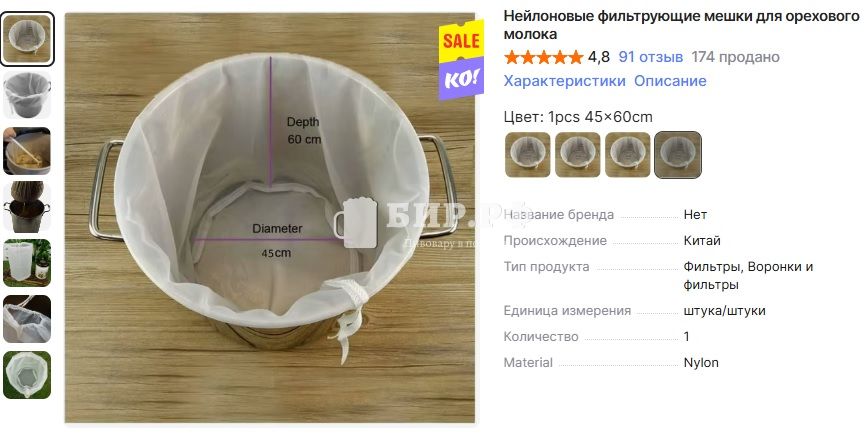View the third thumbnail with wooden spoon stirring
The height and width of the screenshot is (446, 866).
(27, 151)
